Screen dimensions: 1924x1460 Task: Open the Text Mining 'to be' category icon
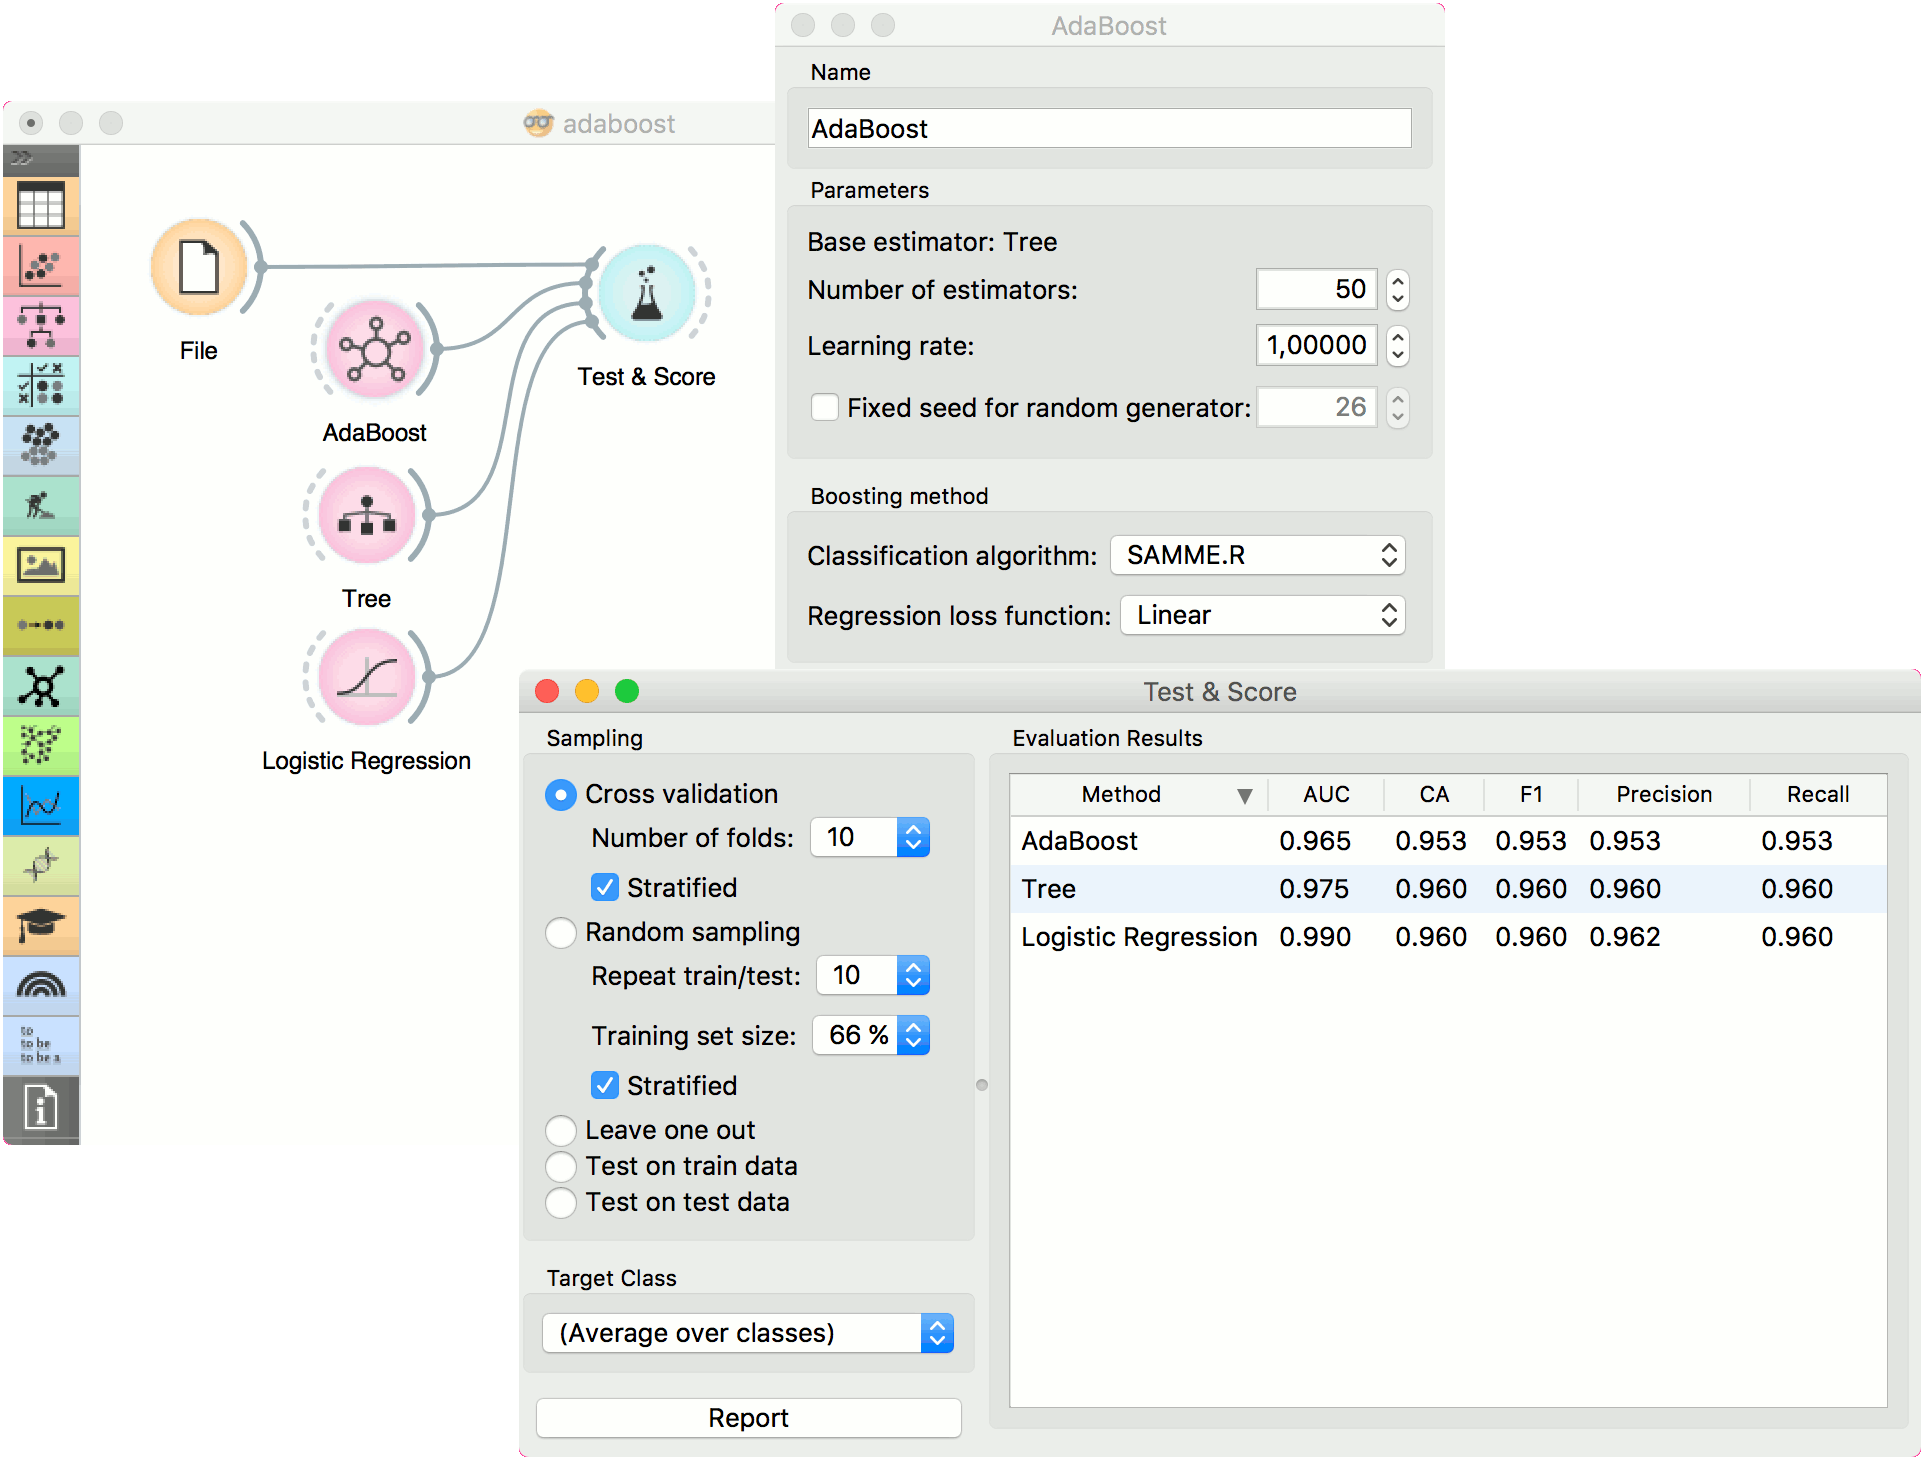tap(41, 1045)
